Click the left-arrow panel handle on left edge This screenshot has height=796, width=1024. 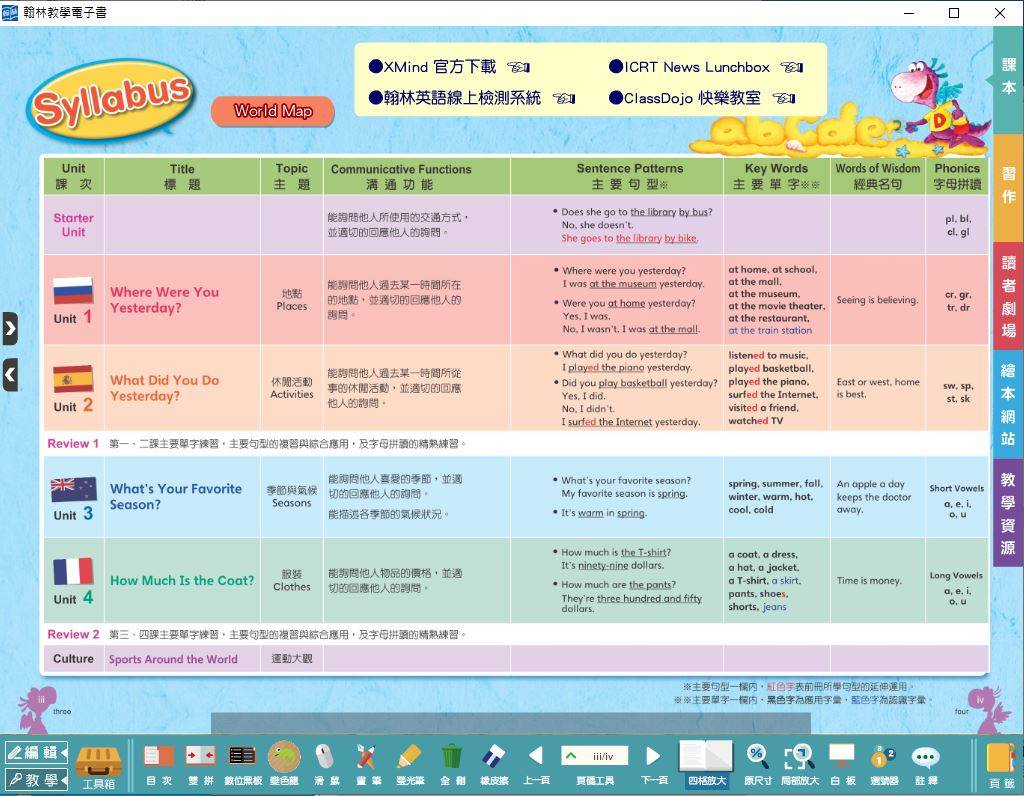point(10,375)
